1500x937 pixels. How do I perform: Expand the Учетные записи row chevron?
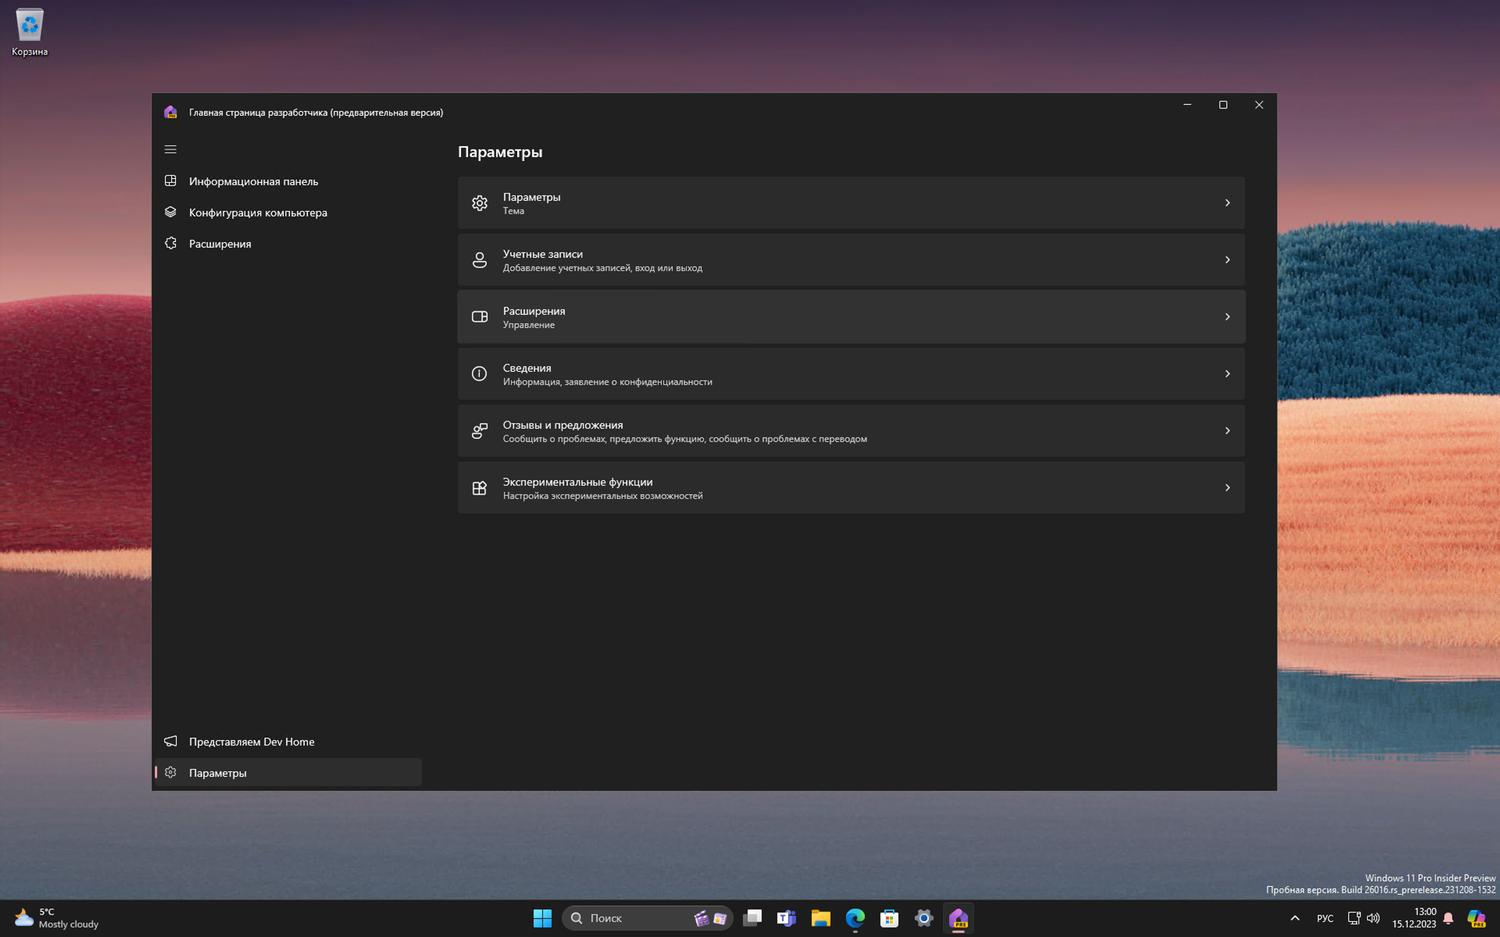(1227, 260)
